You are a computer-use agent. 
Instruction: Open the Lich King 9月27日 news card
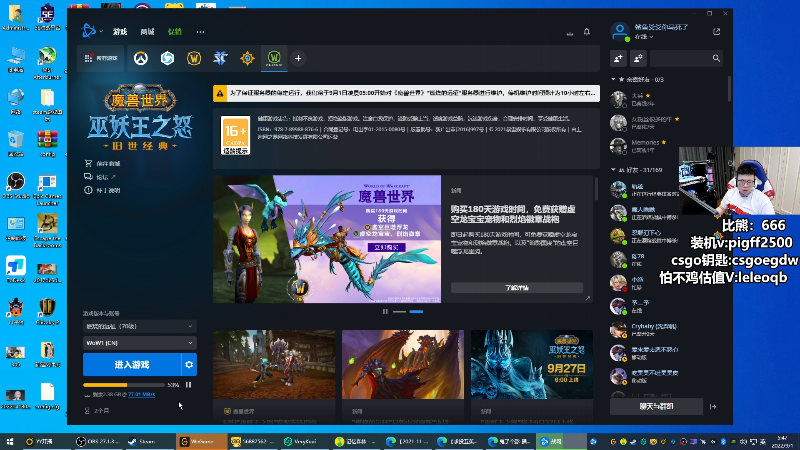click(x=532, y=377)
